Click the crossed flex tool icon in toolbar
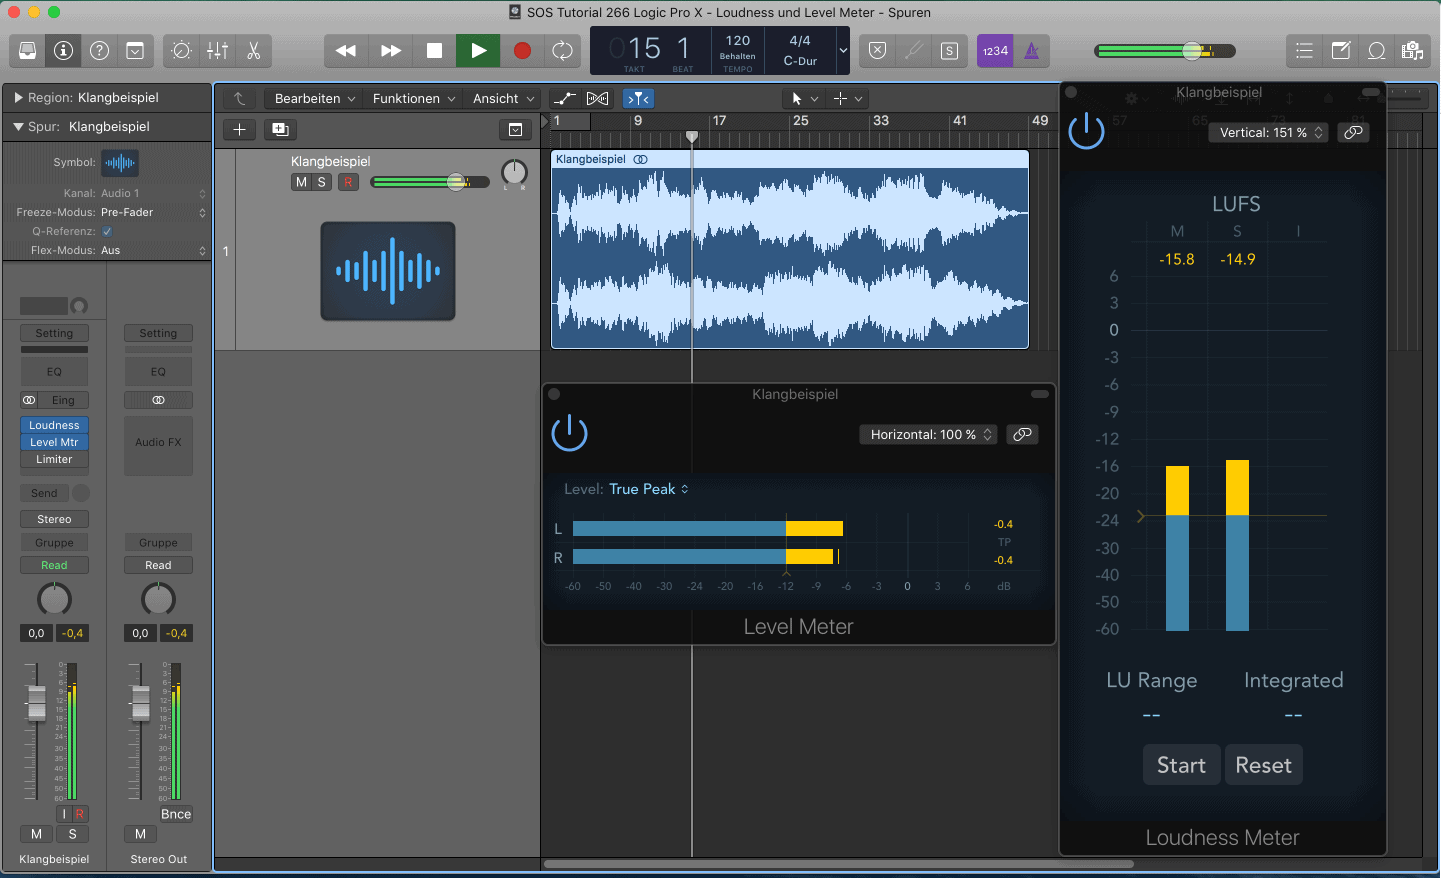This screenshot has height=878, width=1441. [597, 98]
